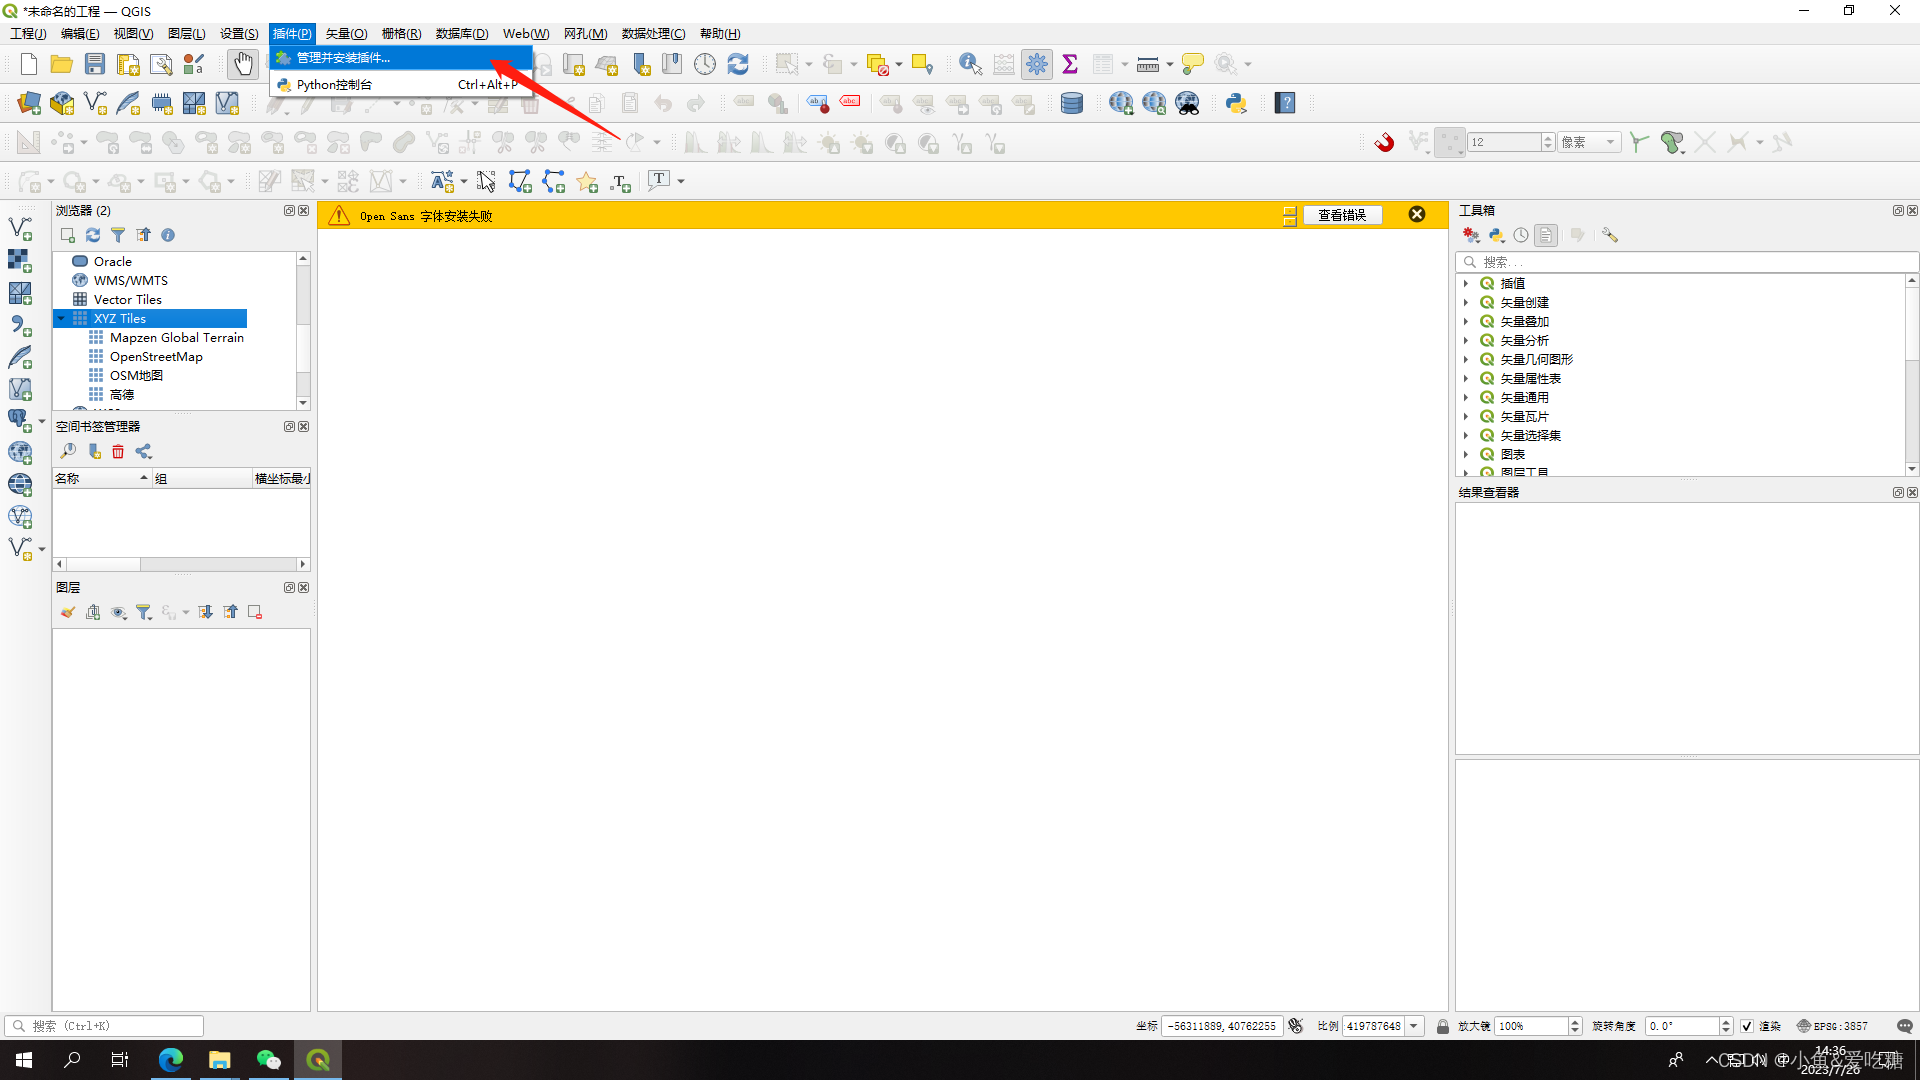This screenshot has height=1080, width=1920.
Task: Filter the Browser panel with funnel icon
Action: (118, 235)
